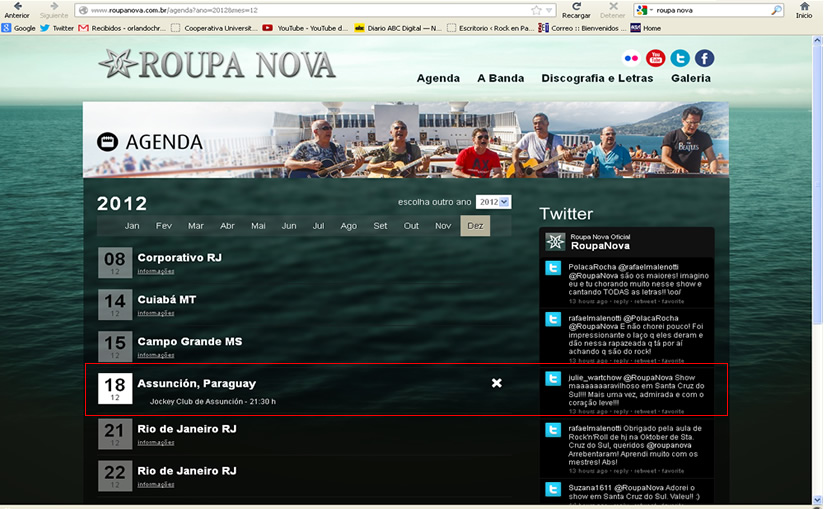The height and width of the screenshot is (509, 826).
Task: Open informações link under Rio de Janeiro 22
Action: click(x=155, y=484)
